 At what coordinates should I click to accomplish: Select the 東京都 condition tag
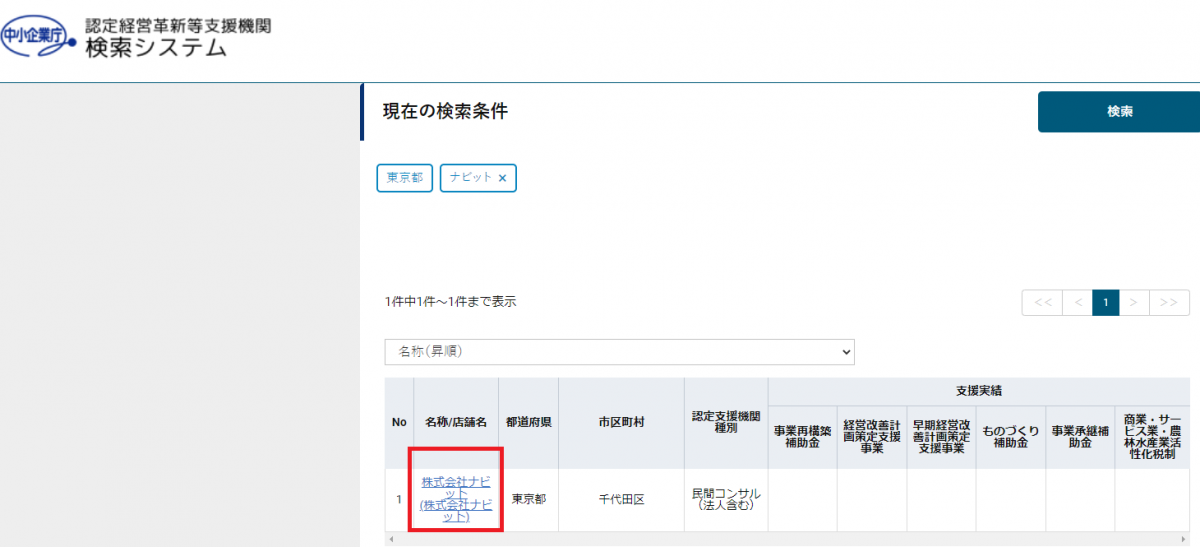pyautogui.click(x=404, y=178)
